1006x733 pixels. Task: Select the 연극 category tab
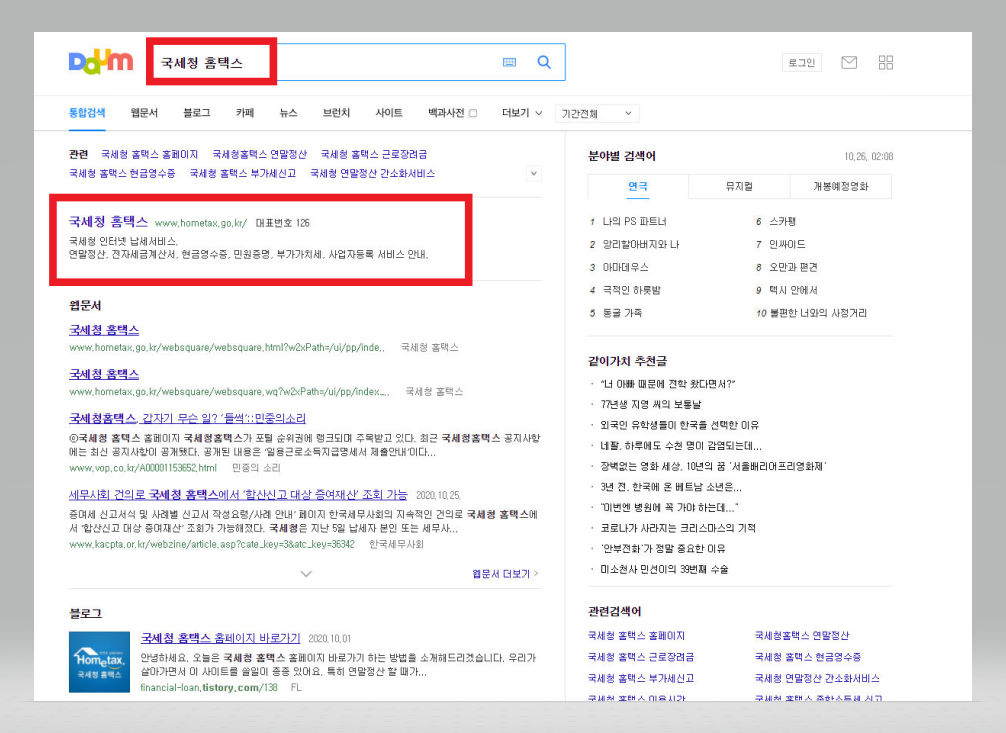[x=638, y=186]
